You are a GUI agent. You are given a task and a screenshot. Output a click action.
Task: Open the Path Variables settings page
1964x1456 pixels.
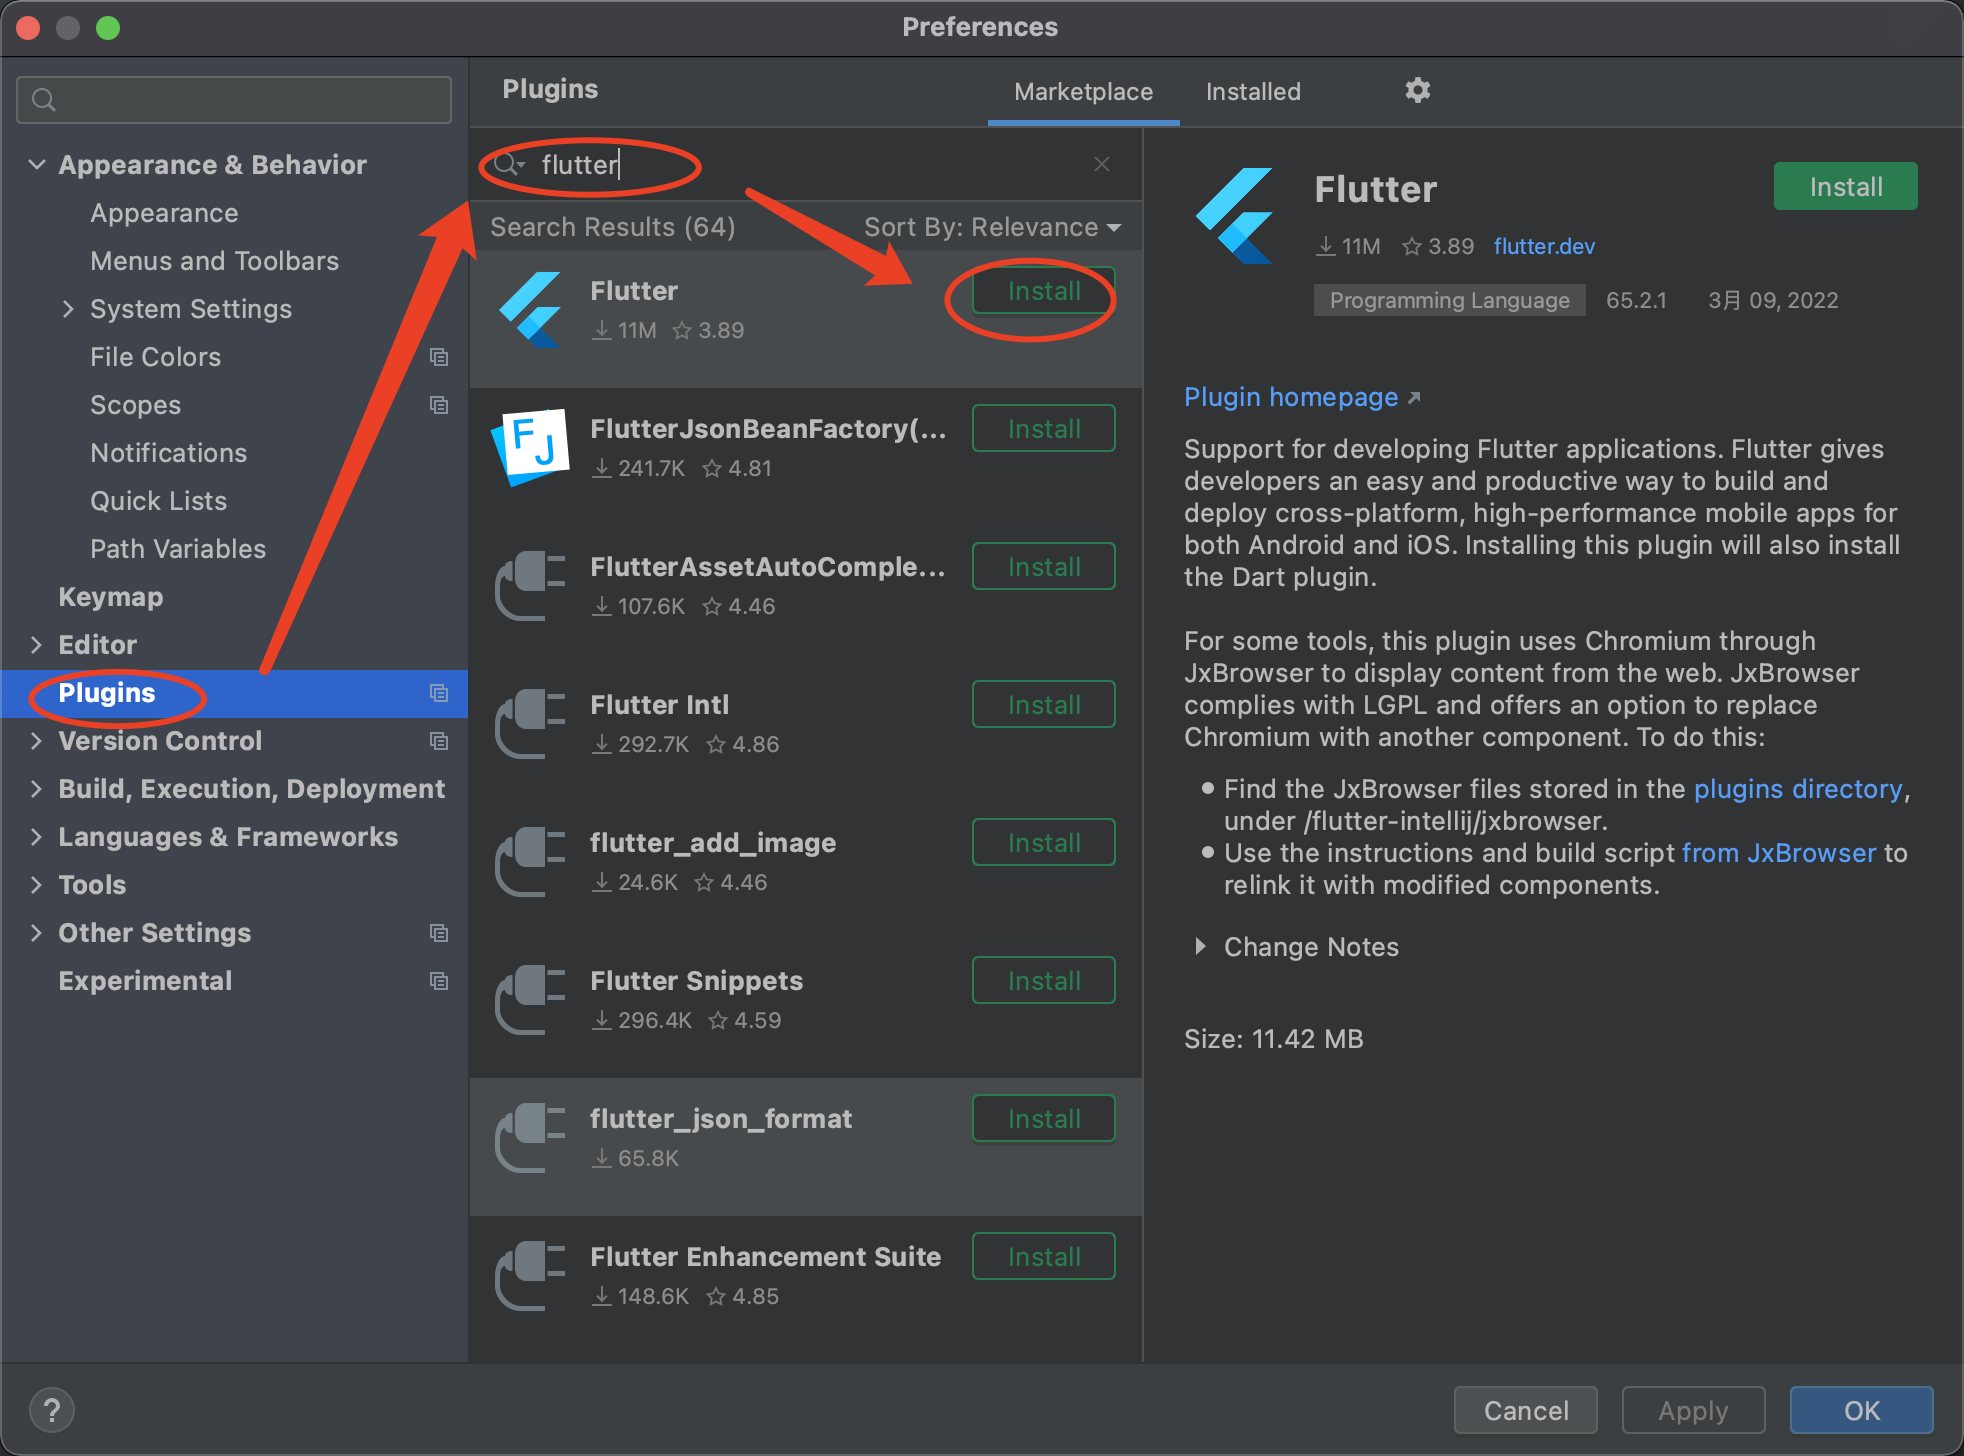(178, 549)
